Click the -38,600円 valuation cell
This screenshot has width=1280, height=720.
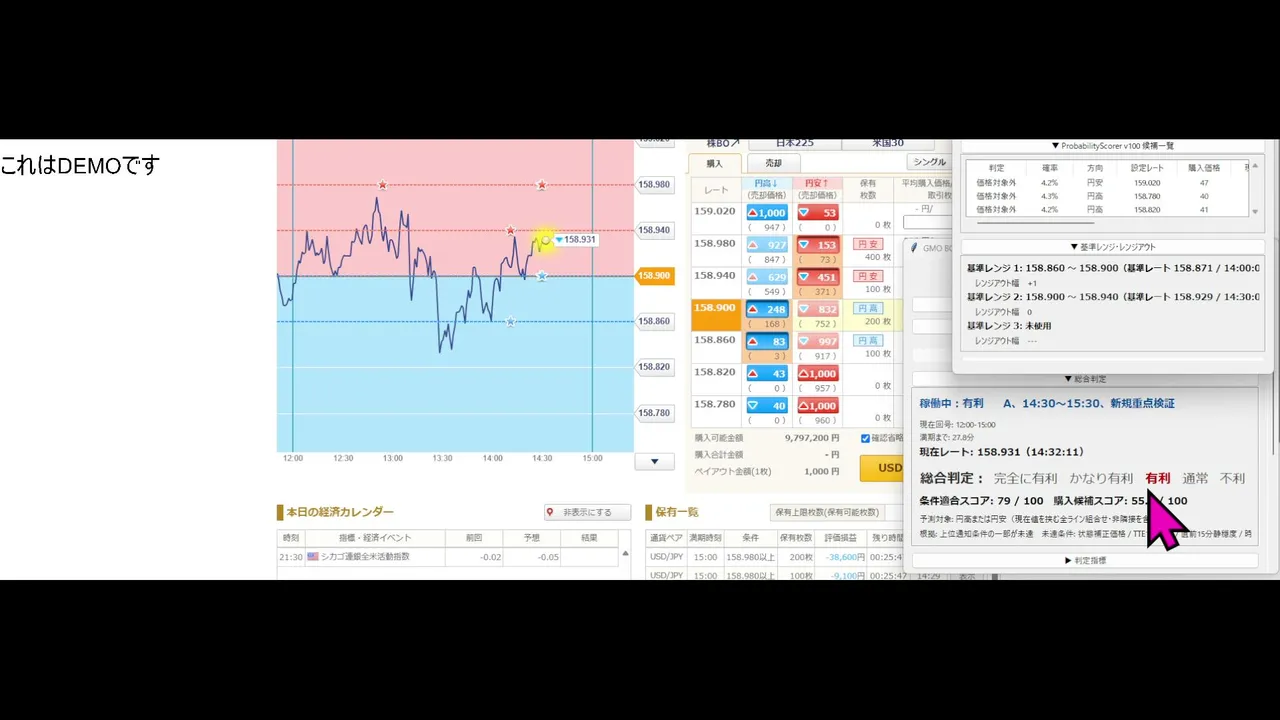(x=846, y=557)
